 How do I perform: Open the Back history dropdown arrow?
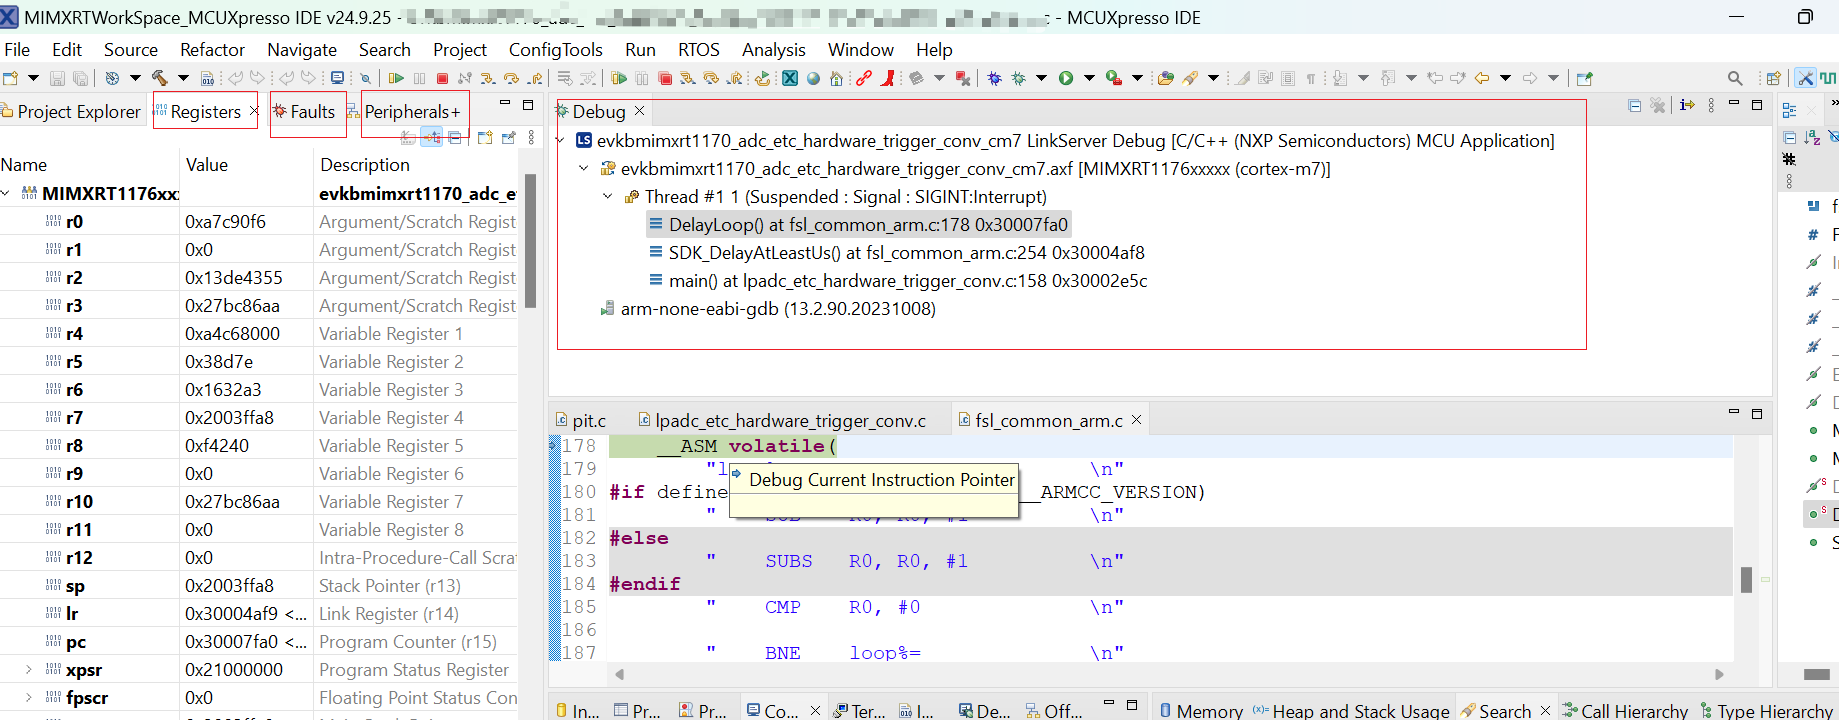pyautogui.click(x=1505, y=78)
